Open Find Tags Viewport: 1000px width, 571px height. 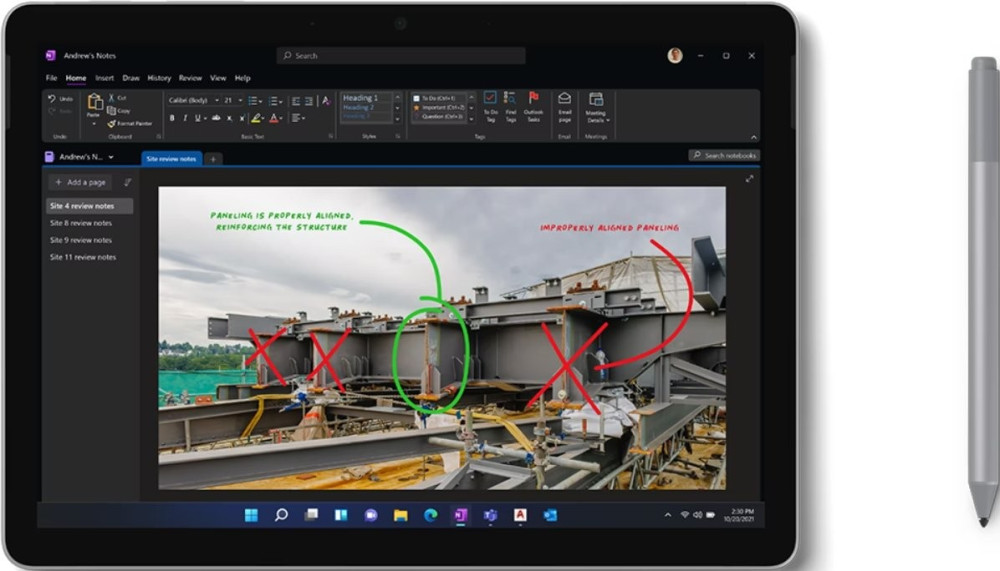click(510, 98)
